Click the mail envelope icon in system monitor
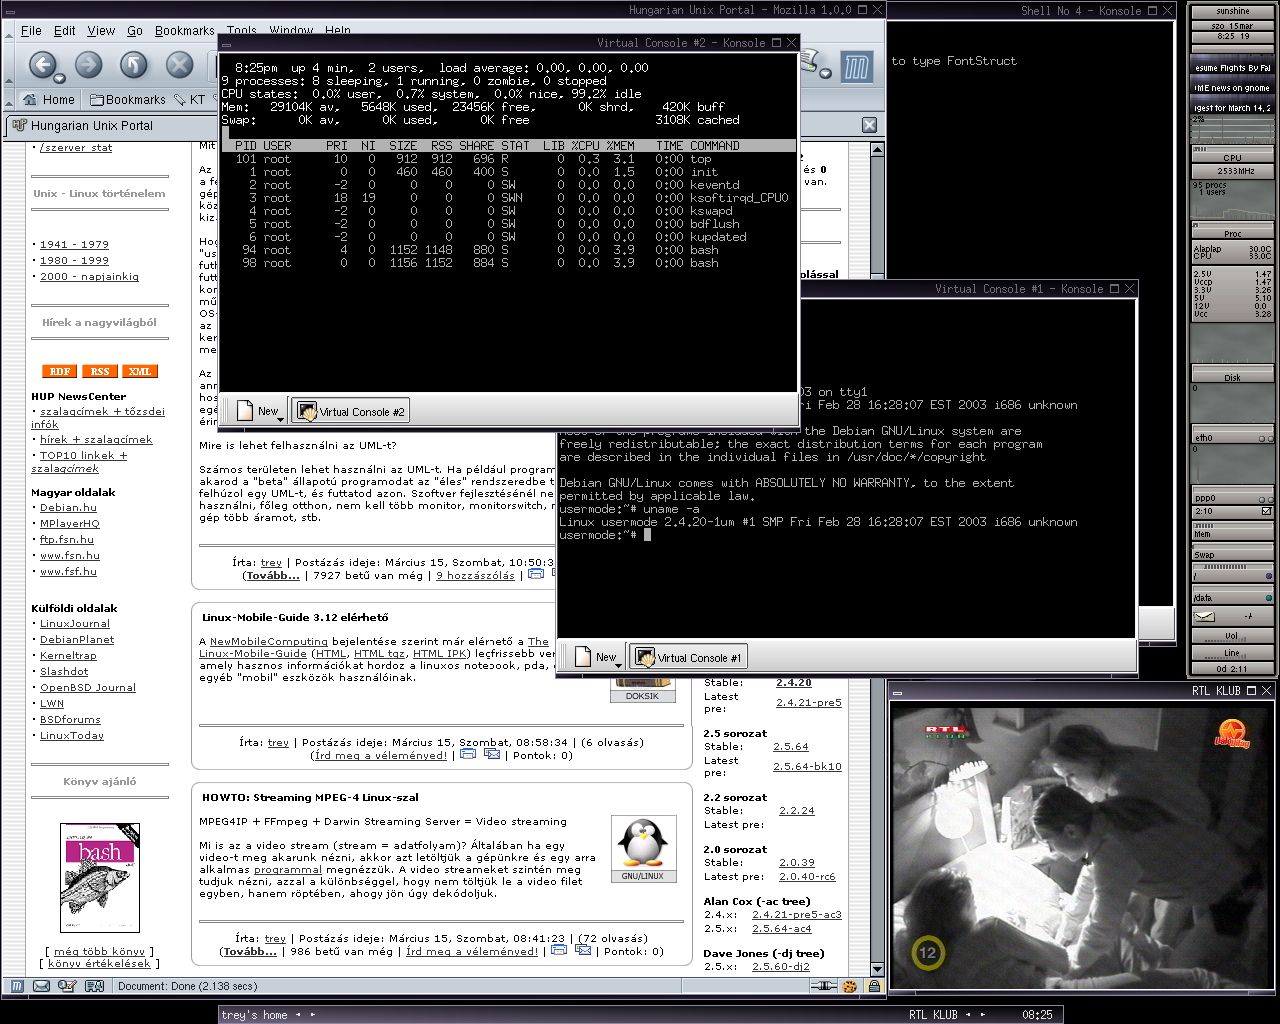1280x1024 pixels. [1205, 617]
